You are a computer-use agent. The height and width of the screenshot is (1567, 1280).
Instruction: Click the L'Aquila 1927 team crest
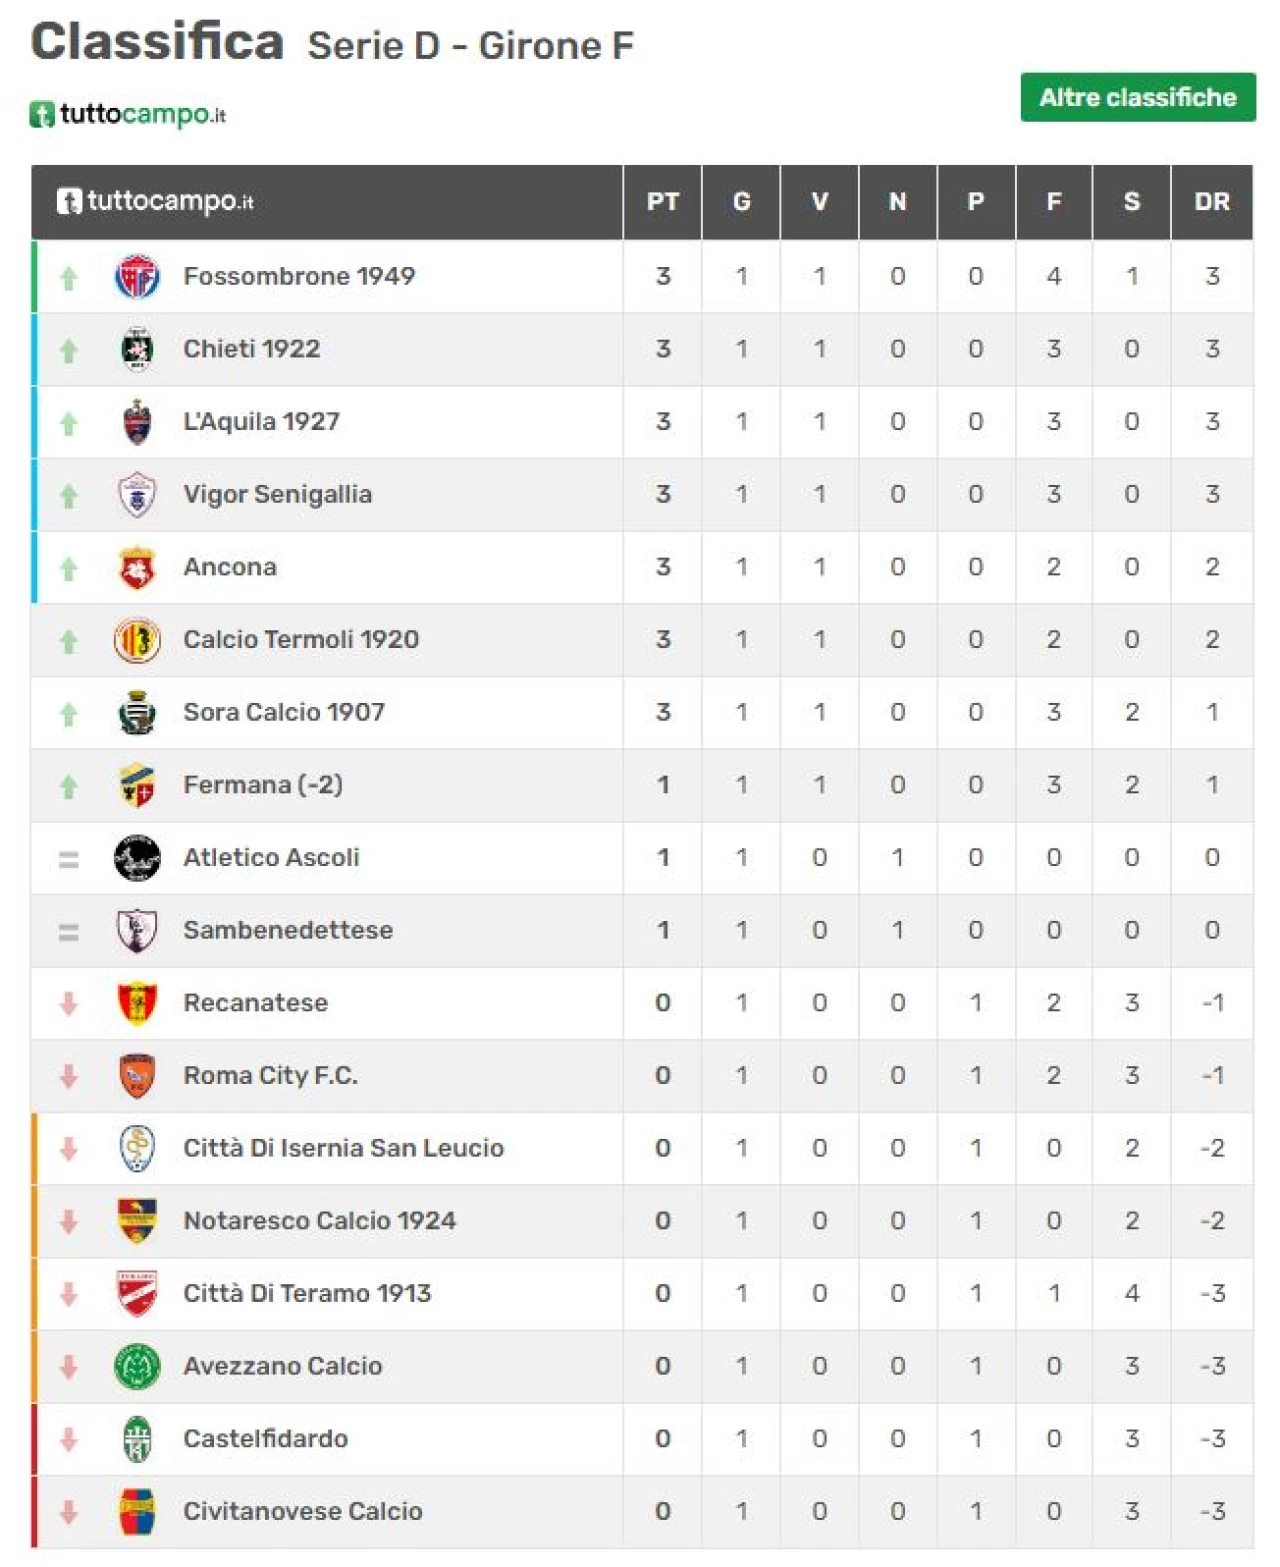click(137, 422)
